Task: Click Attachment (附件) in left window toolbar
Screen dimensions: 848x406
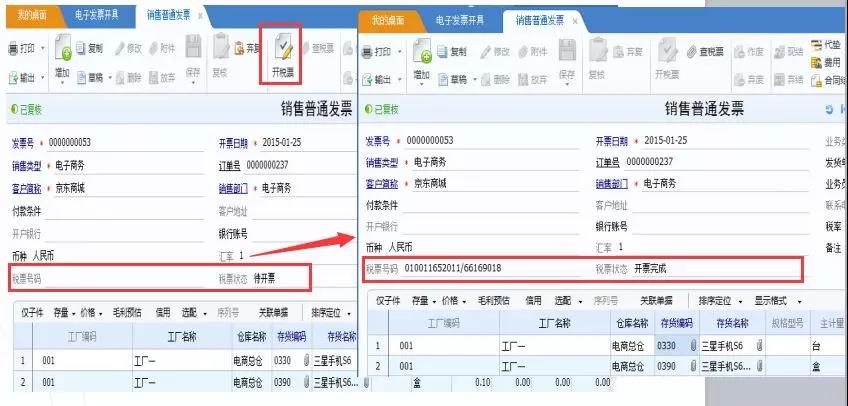Action: click(x=162, y=48)
